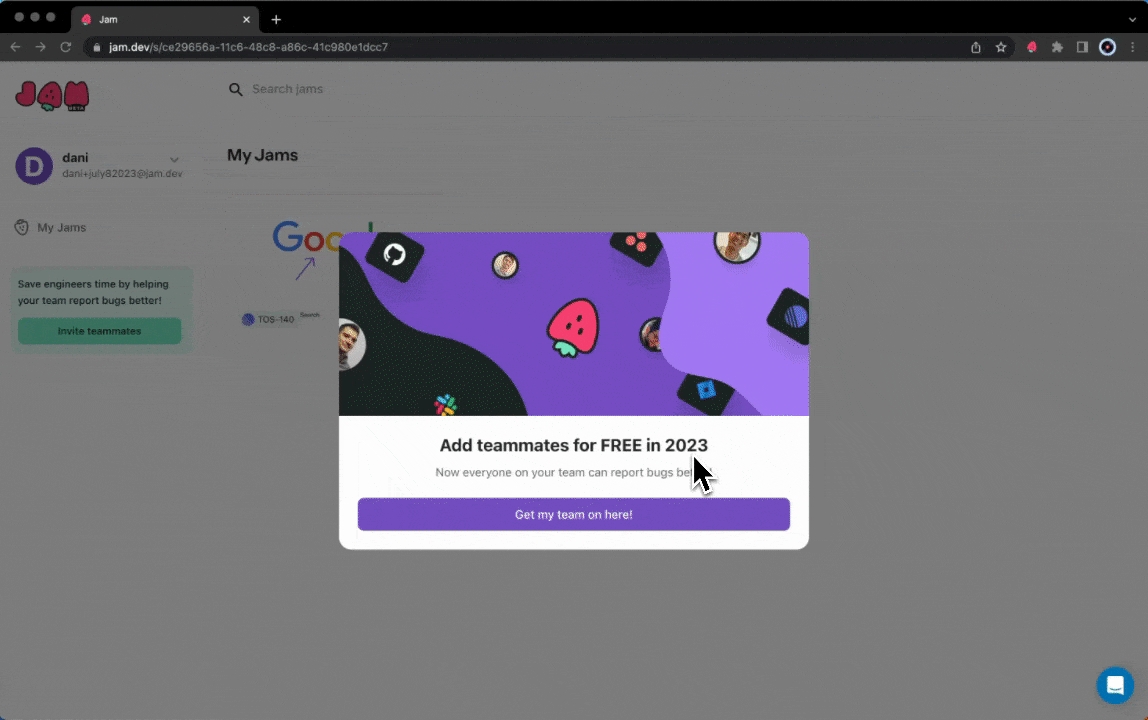Click the Jam strawberry logo in sidebar
Image resolution: width=1148 pixels, height=720 pixels.
[52, 95]
